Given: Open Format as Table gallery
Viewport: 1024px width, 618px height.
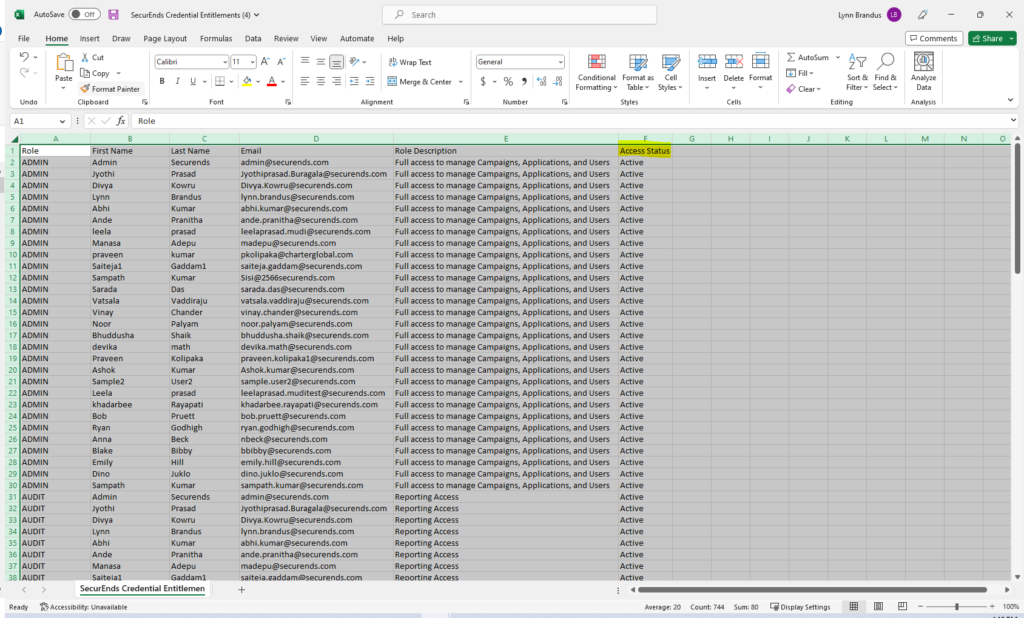Looking at the screenshot, I should pyautogui.click(x=637, y=73).
